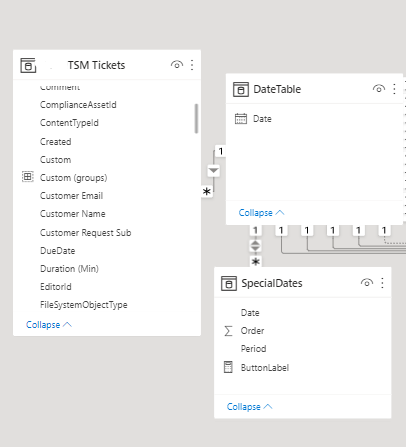Toggle visibility eye on SpecialDates table
The width and height of the screenshot is (406, 447).
click(367, 283)
